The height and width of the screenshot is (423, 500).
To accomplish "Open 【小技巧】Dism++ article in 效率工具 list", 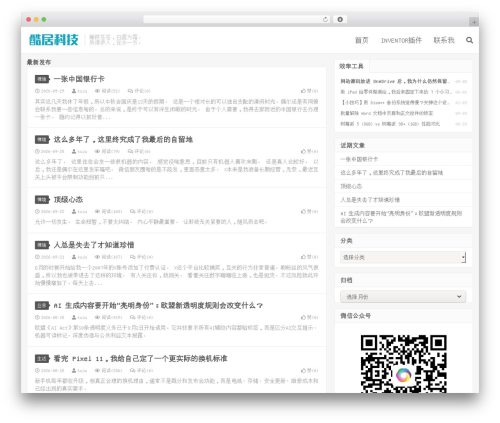I will (x=395, y=103).
